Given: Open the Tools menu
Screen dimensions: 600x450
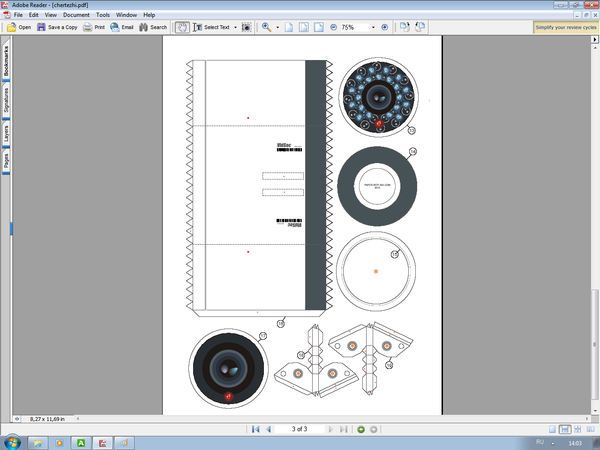Looking at the screenshot, I should click(103, 15).
